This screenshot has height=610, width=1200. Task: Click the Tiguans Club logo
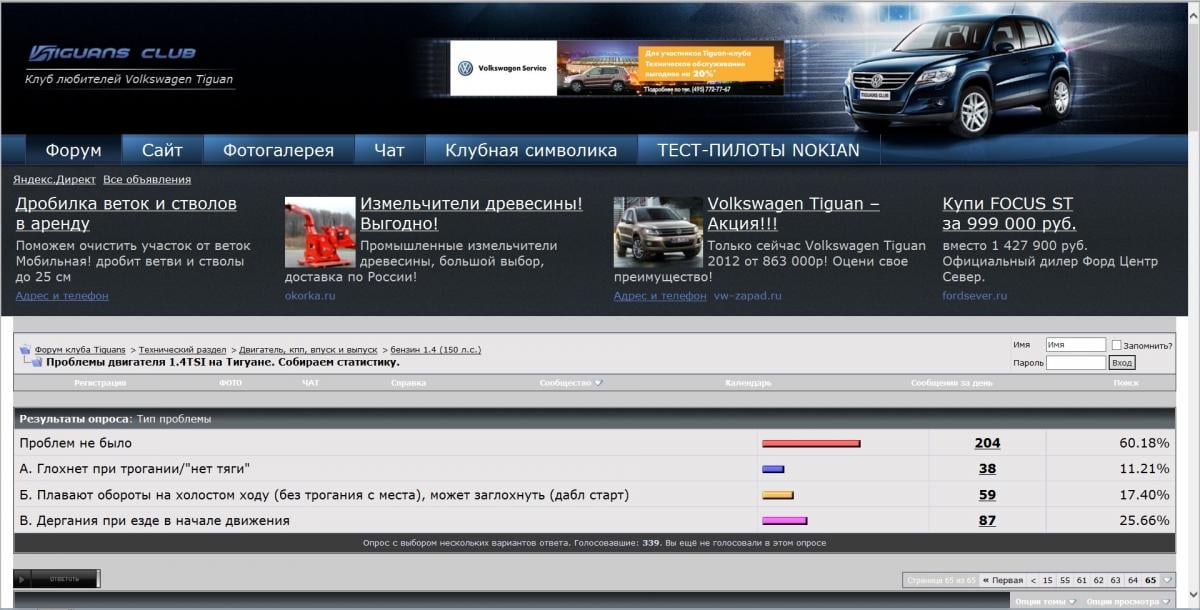click(x=112, y=53)
